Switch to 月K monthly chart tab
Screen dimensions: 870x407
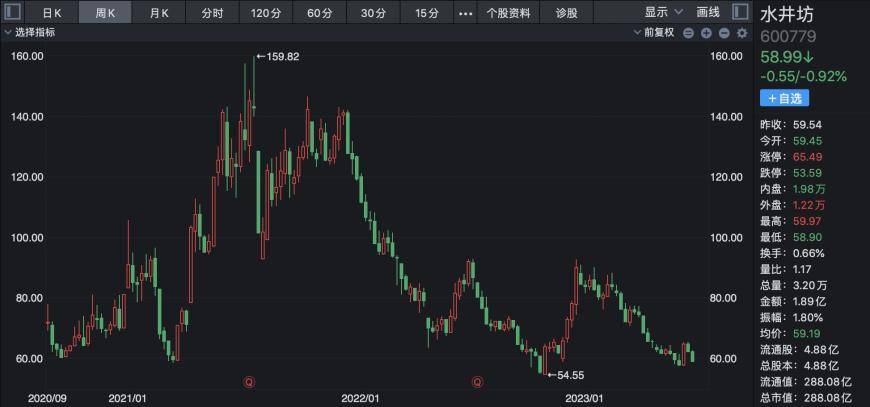(159, 13)
